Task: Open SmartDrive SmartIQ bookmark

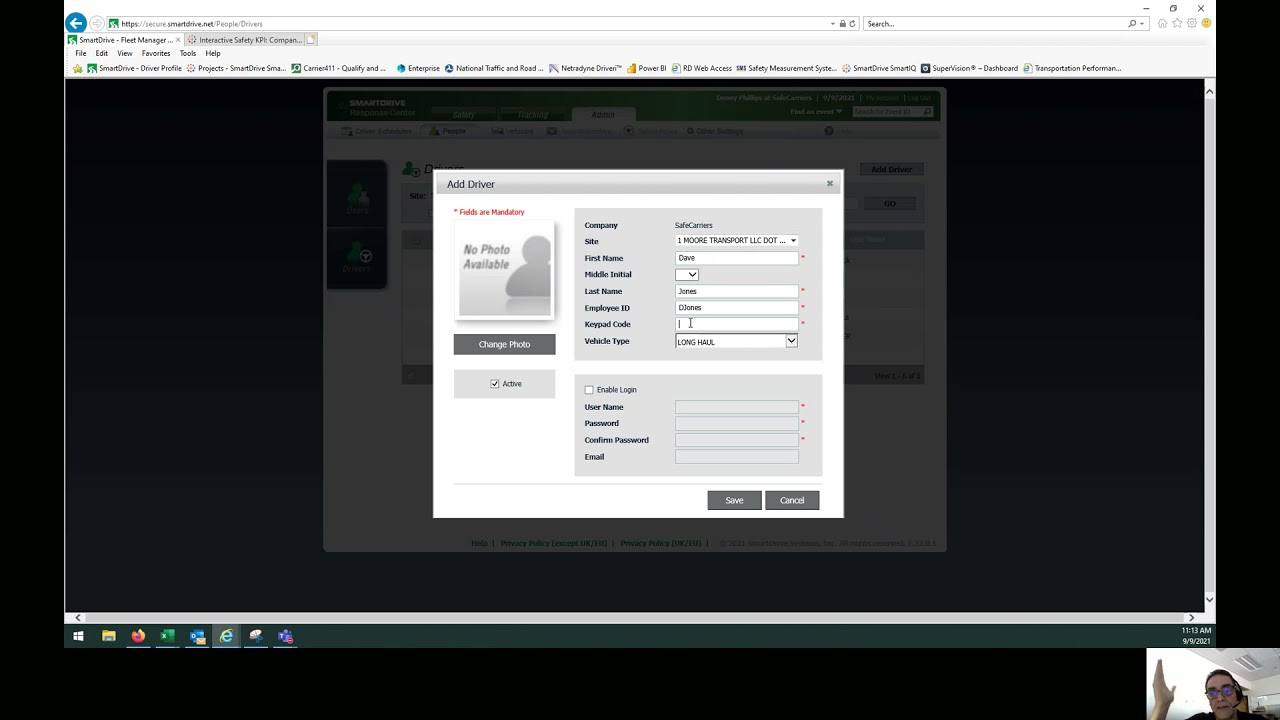Action: click(879, 68)
